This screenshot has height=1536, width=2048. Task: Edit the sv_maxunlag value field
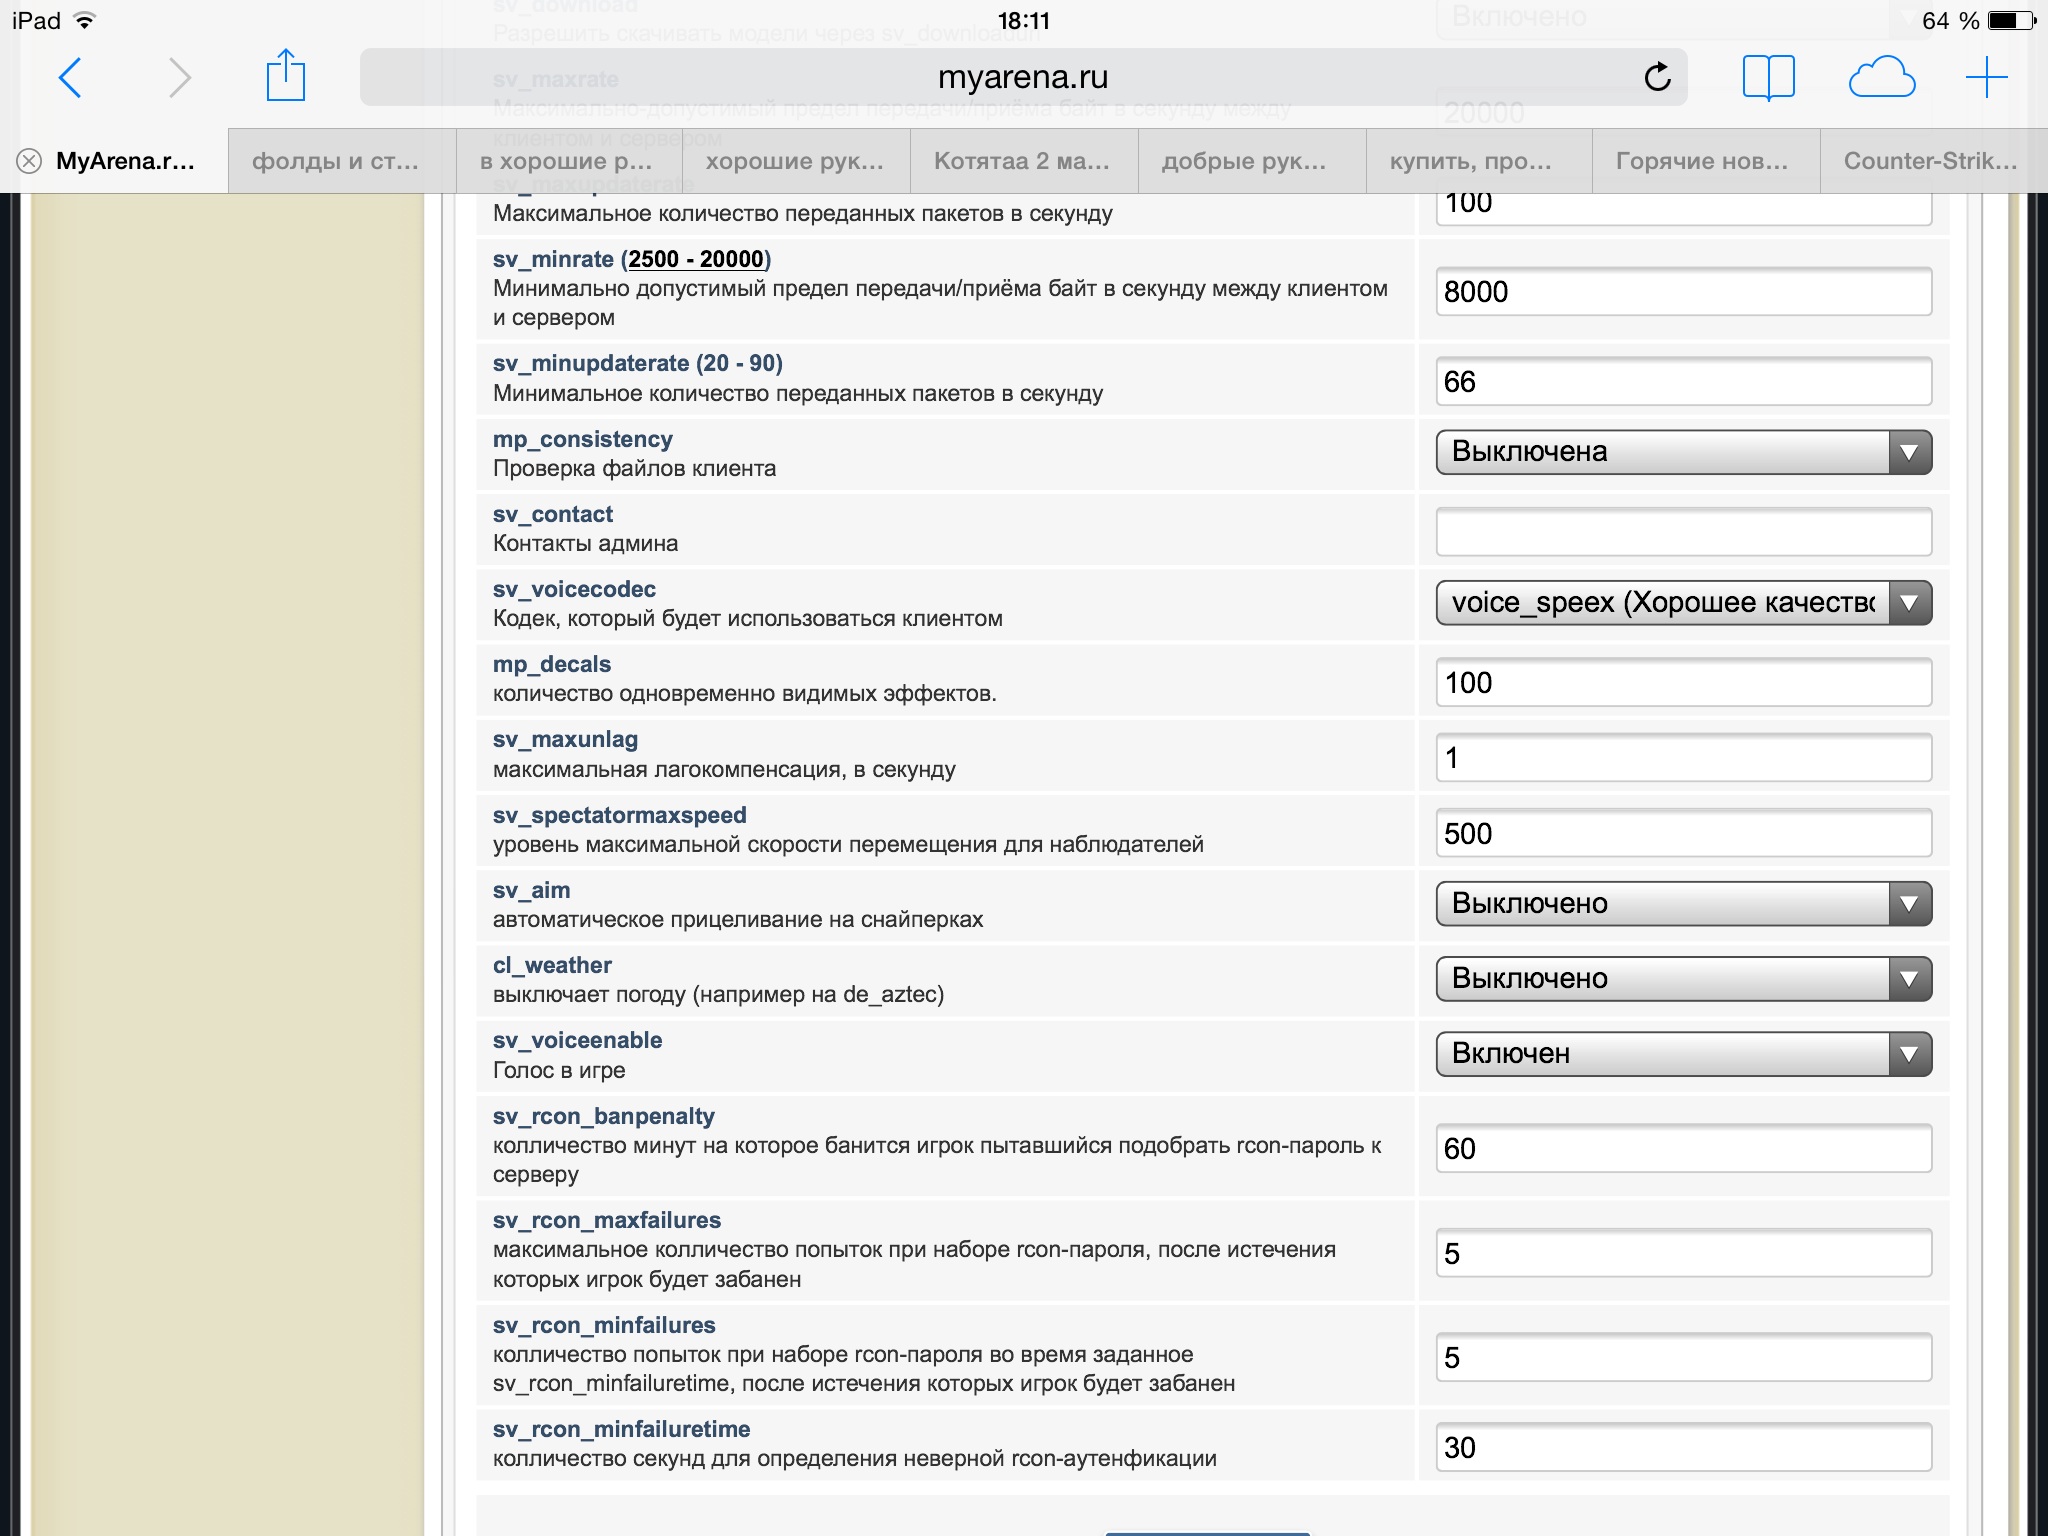[x=1684, y=758]
